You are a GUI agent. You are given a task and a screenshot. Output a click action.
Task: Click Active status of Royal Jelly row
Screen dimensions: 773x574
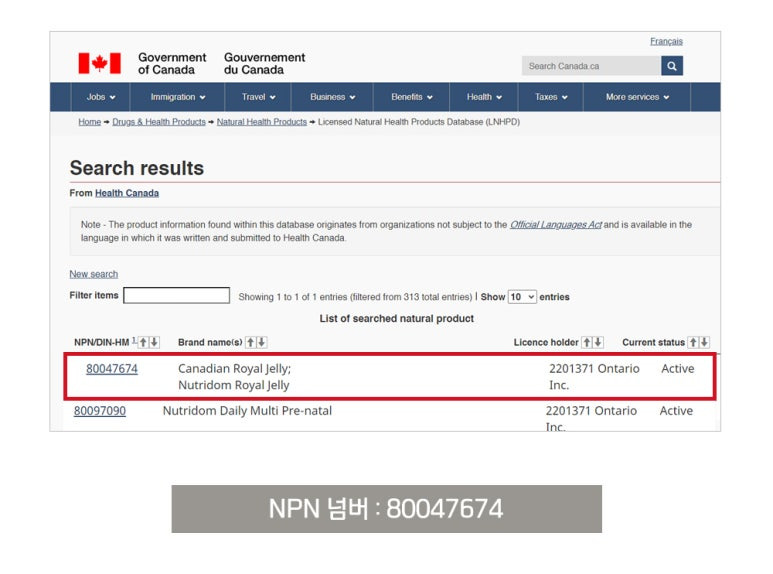click(677, 369)
